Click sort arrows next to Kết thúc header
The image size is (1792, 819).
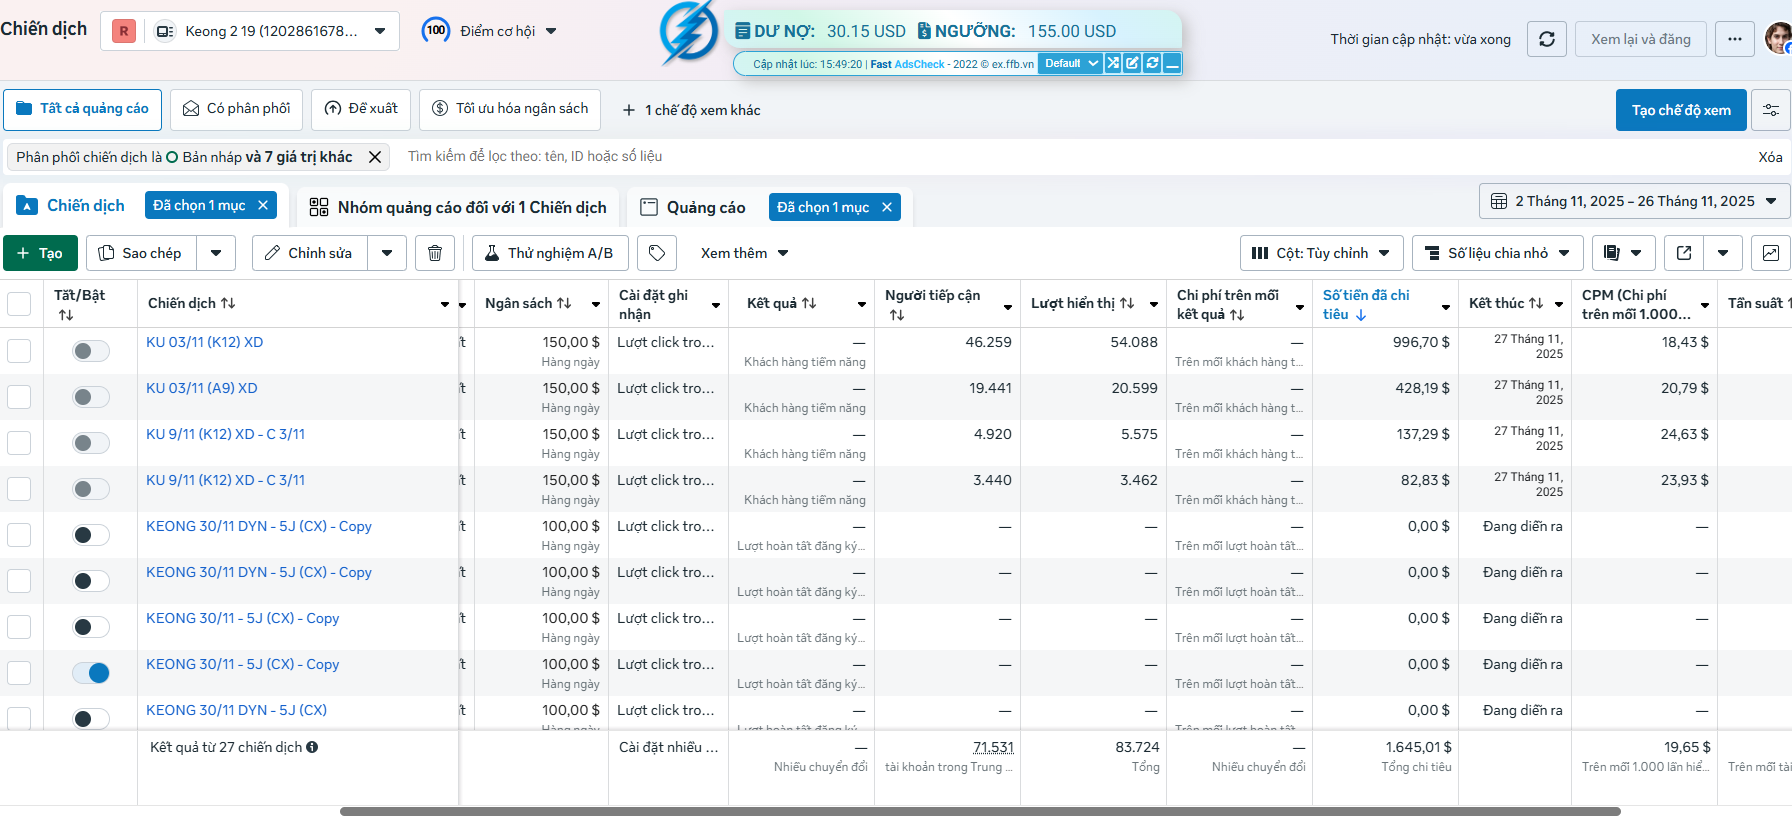[1536, 303]
